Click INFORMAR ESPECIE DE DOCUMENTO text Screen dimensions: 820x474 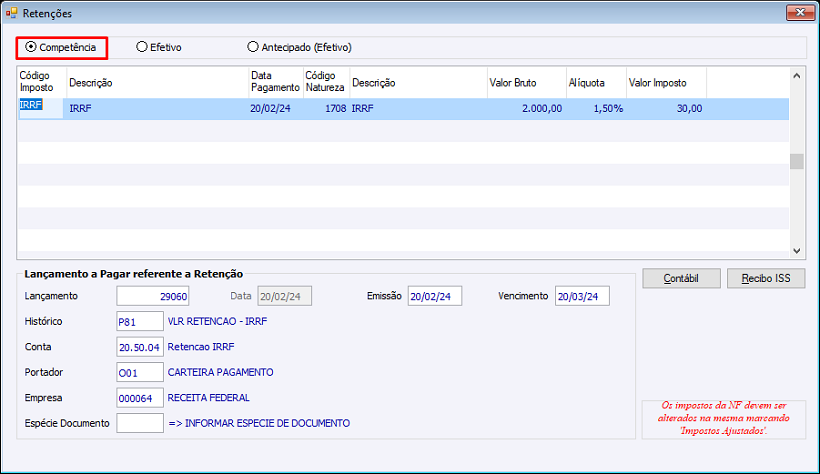pyautogui.click(x=259, y=423)
